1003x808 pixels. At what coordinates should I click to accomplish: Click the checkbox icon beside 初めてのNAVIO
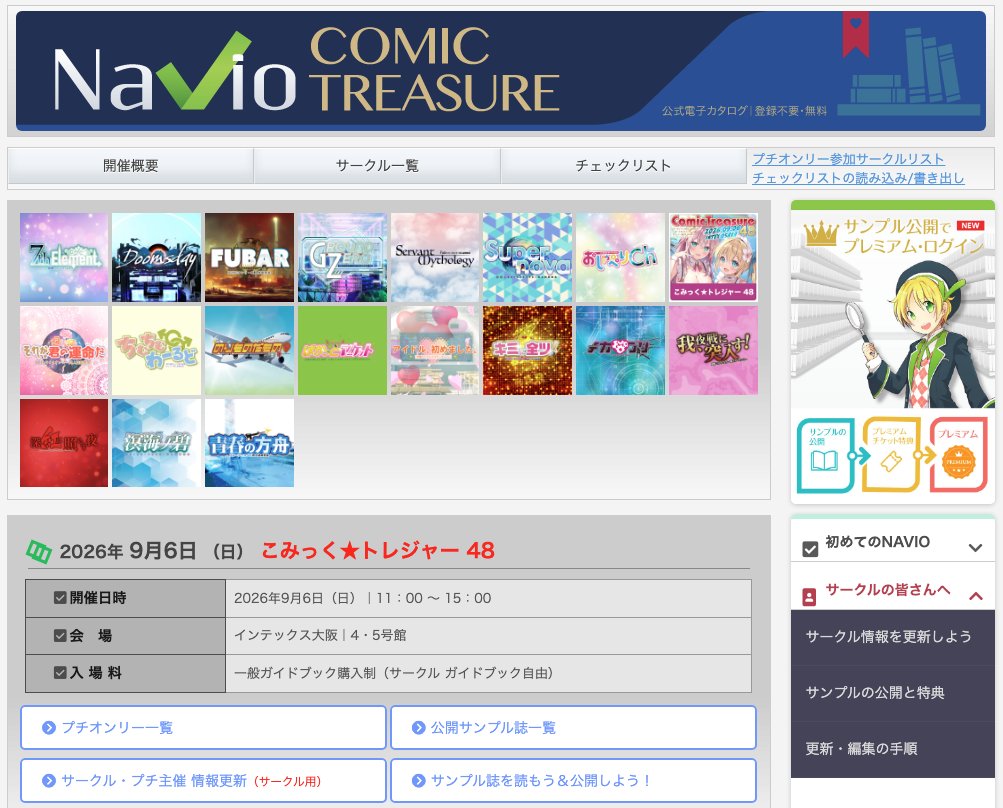[810, 550]
